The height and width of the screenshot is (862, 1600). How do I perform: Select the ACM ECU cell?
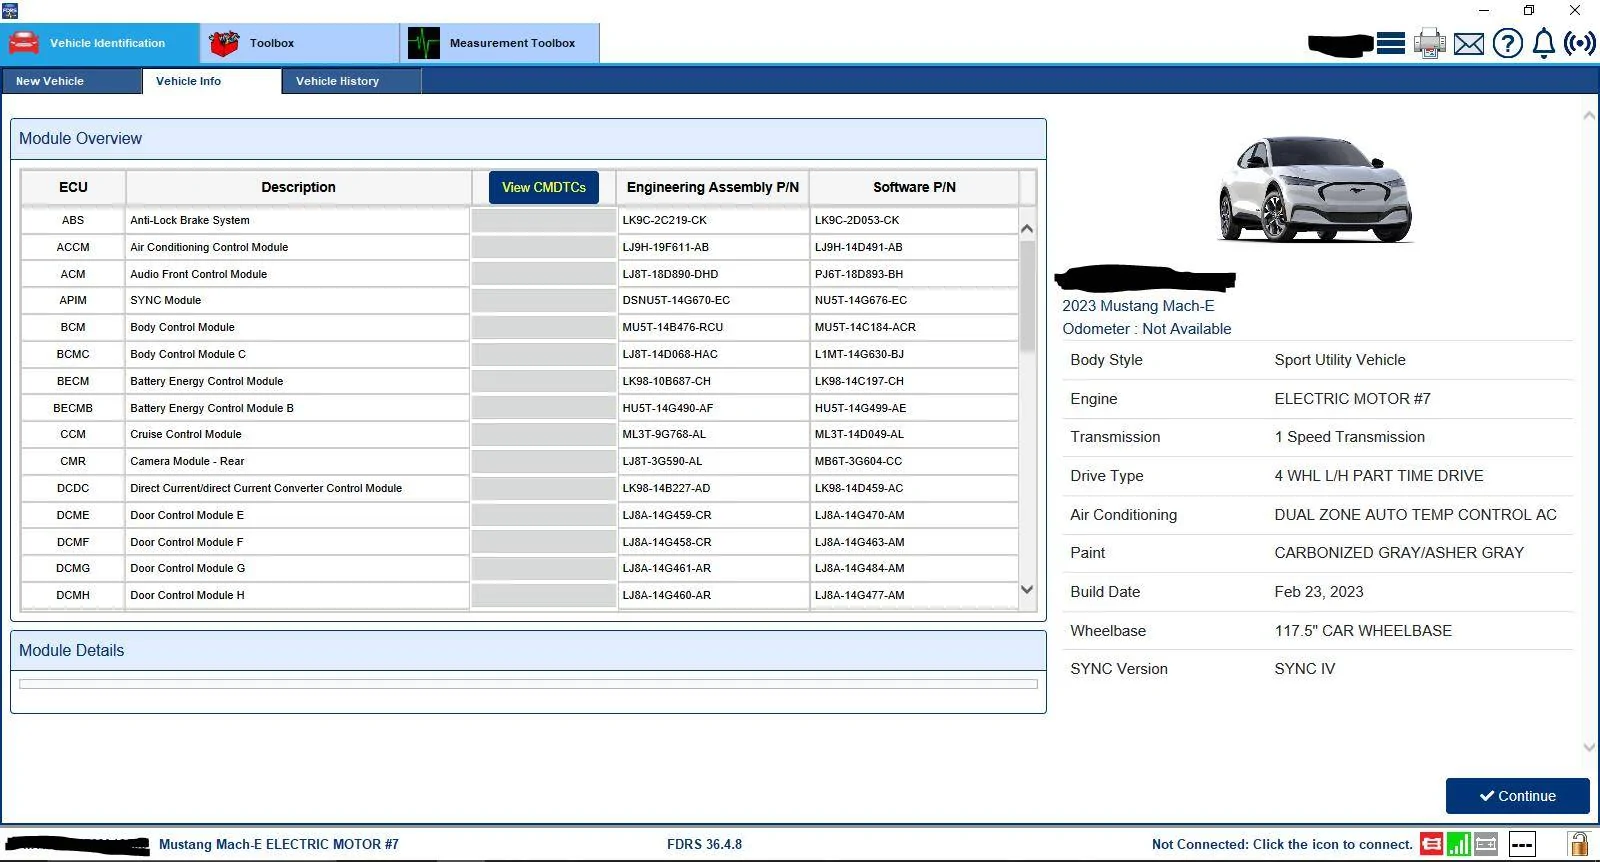(73, 274)
